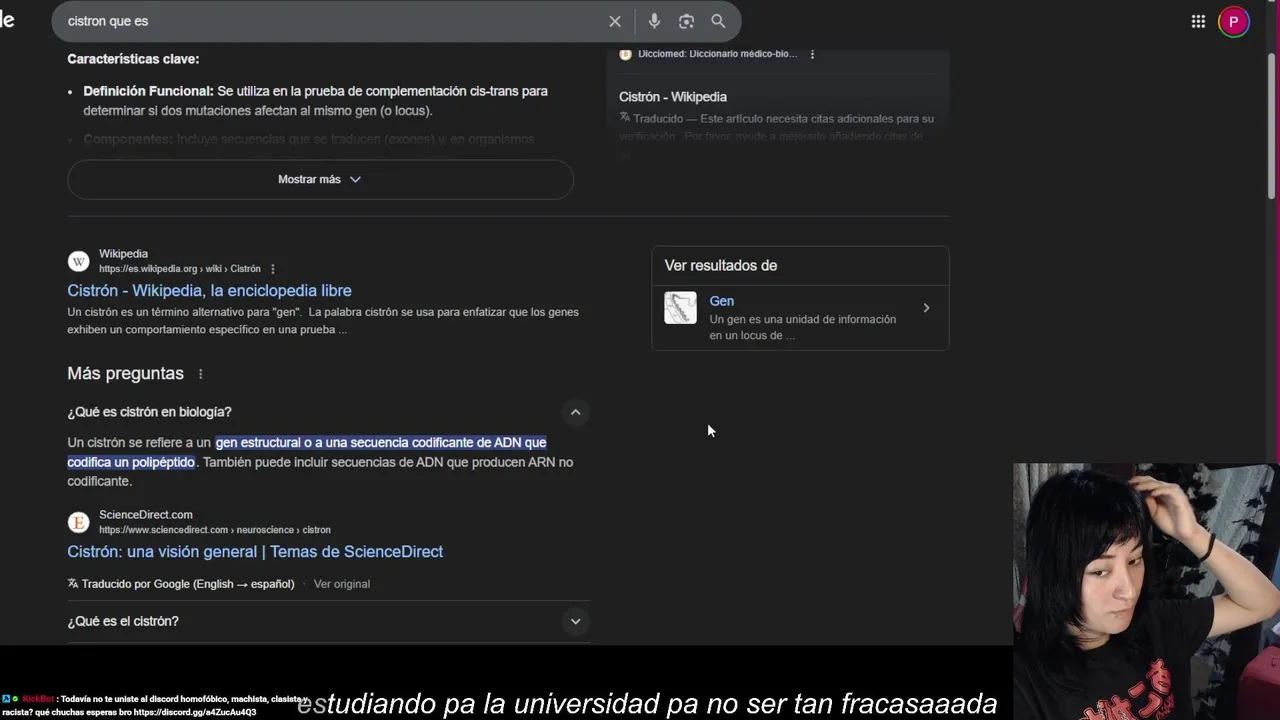Screen dimensions: 1280x720
Task: Expand overview with Mostrar más
Action: [x=320, y=179]
